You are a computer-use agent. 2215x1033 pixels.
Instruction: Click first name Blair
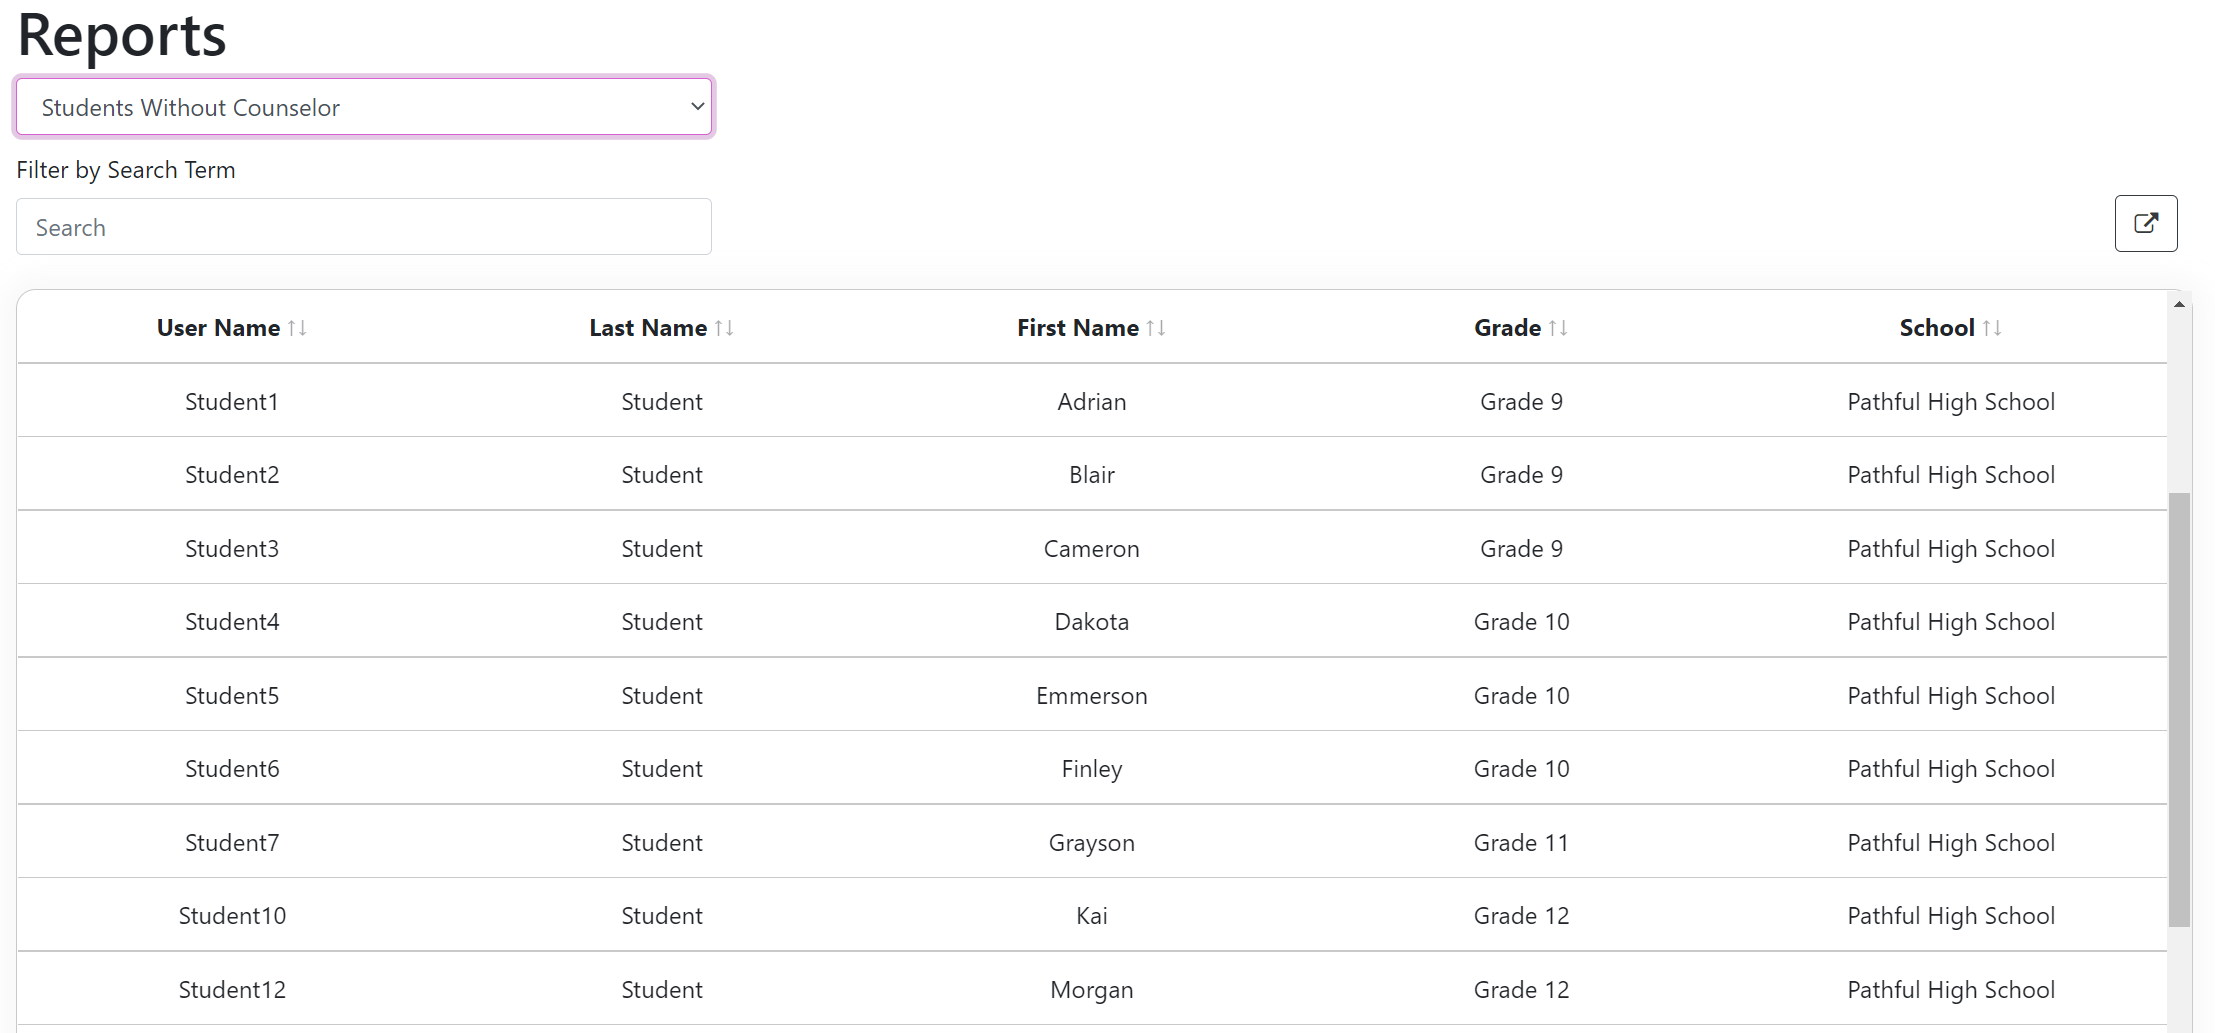[x=1092, y=475]
